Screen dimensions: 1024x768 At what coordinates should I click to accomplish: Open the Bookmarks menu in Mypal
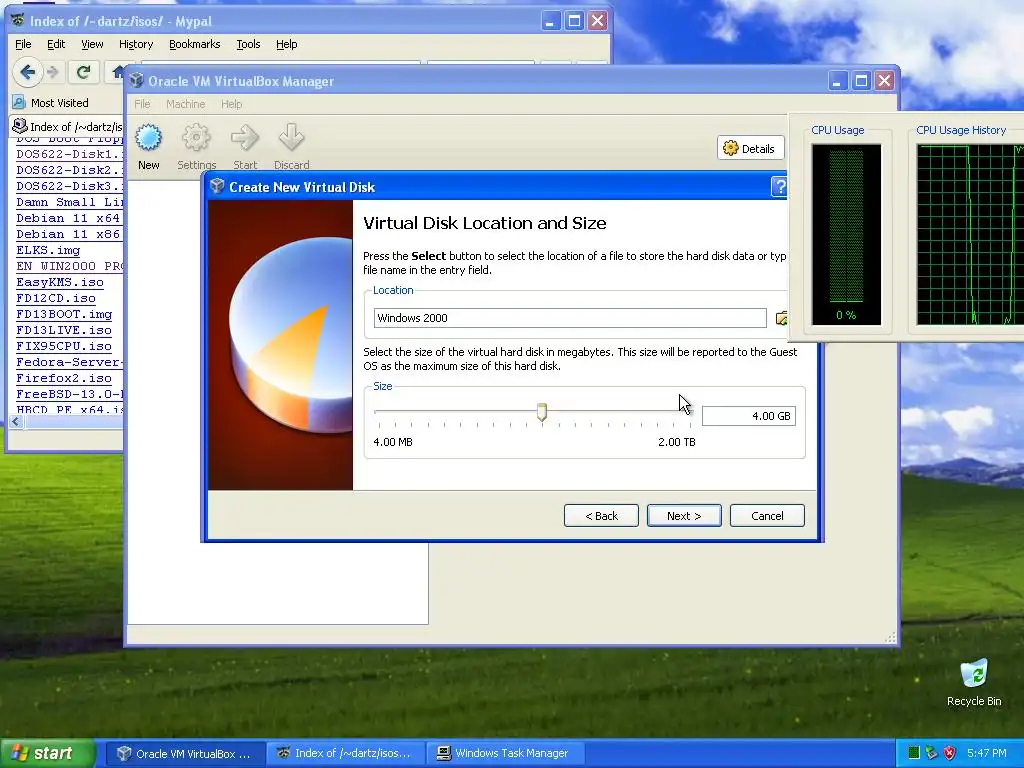click(x=195, y=44)
